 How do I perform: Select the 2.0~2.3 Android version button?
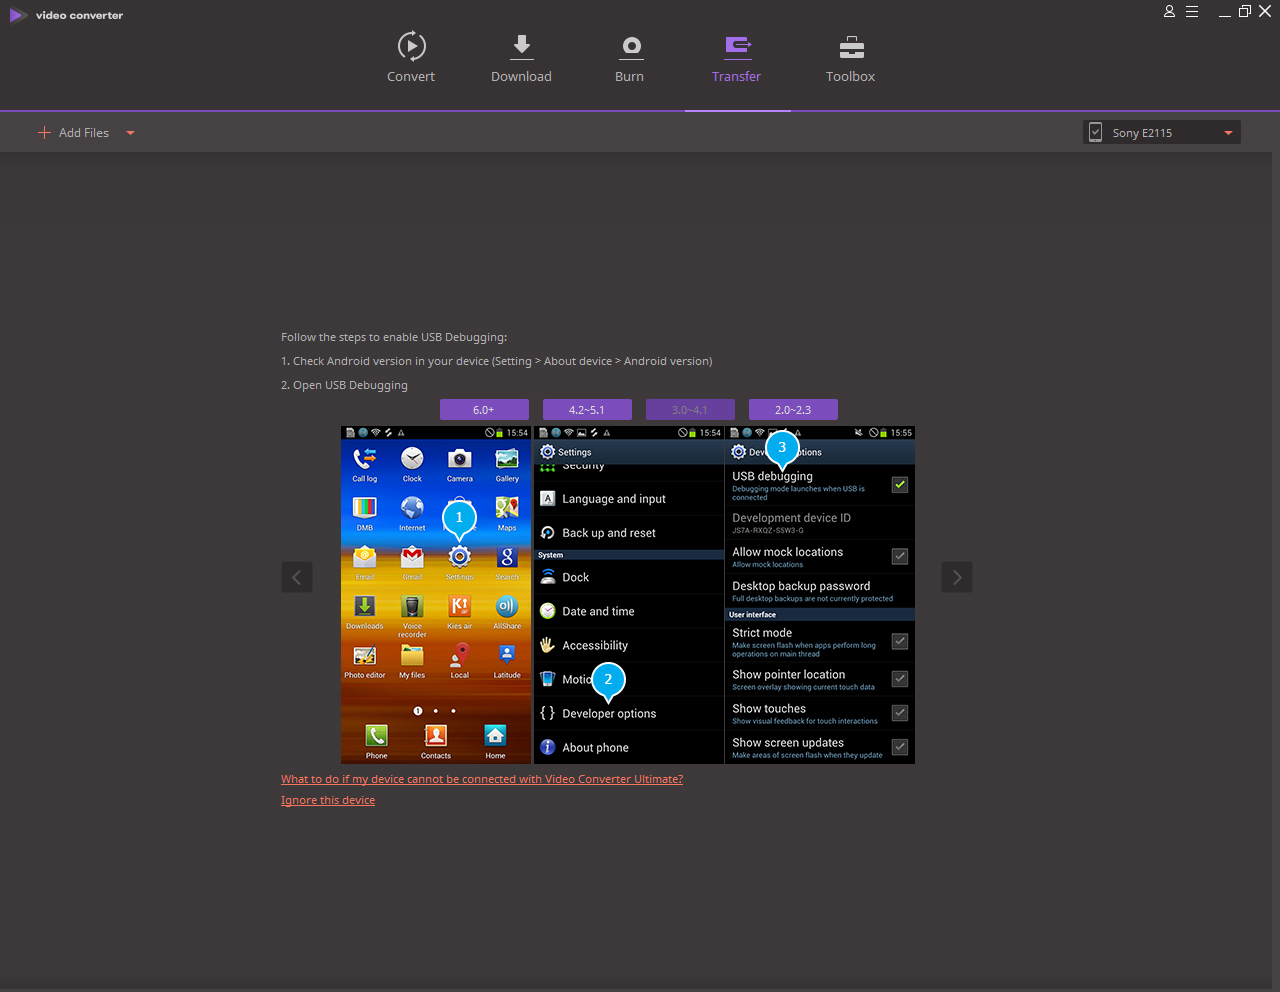(x=793, y=410)
